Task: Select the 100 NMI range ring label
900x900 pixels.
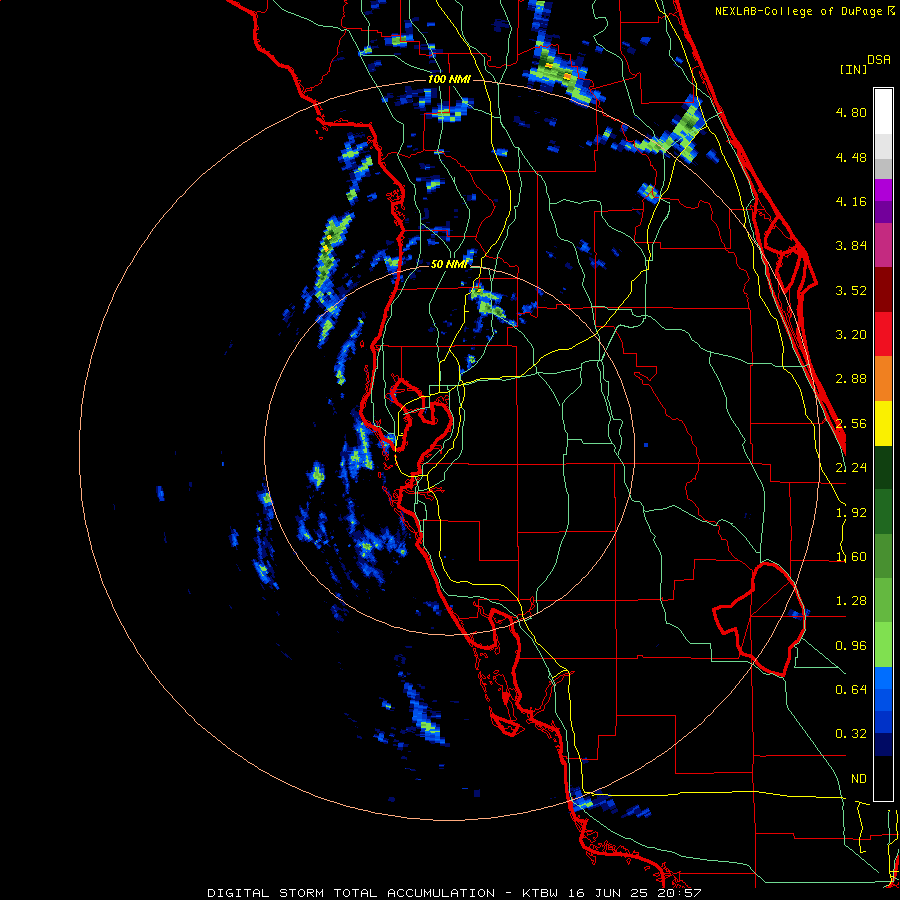Action: (x=449, y=79)
